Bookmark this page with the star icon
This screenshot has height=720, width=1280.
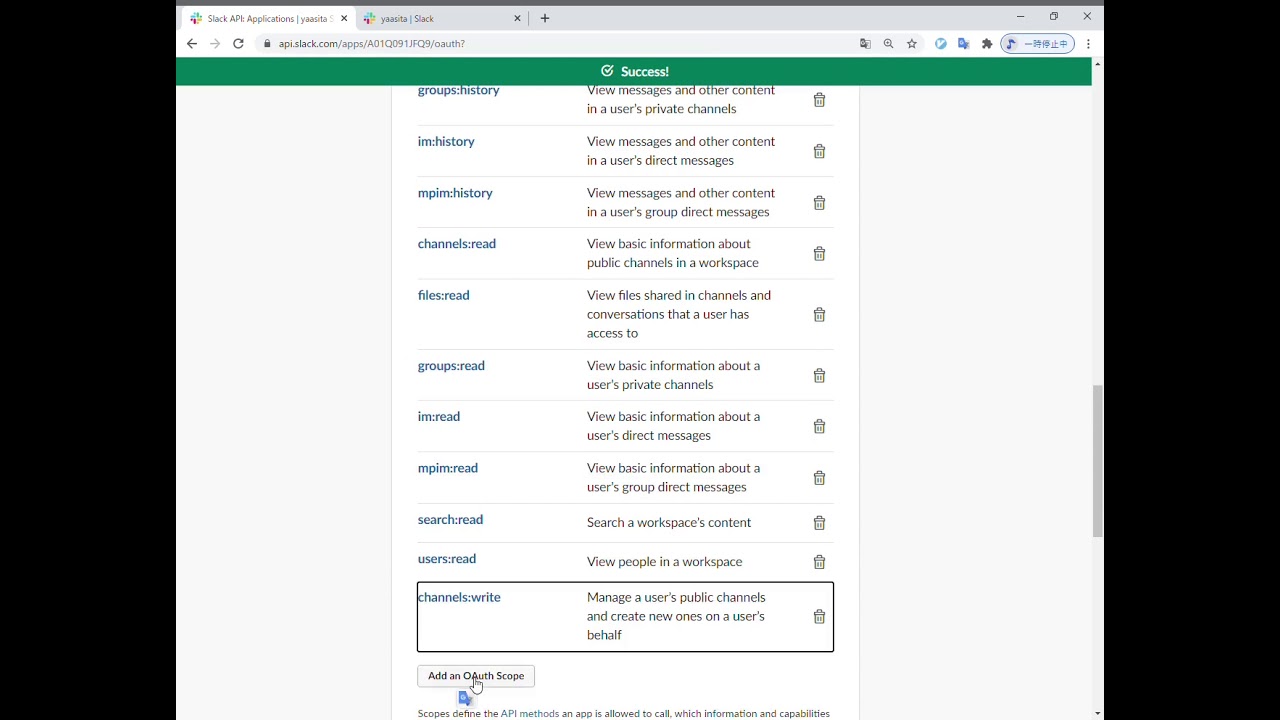(912, 44)
